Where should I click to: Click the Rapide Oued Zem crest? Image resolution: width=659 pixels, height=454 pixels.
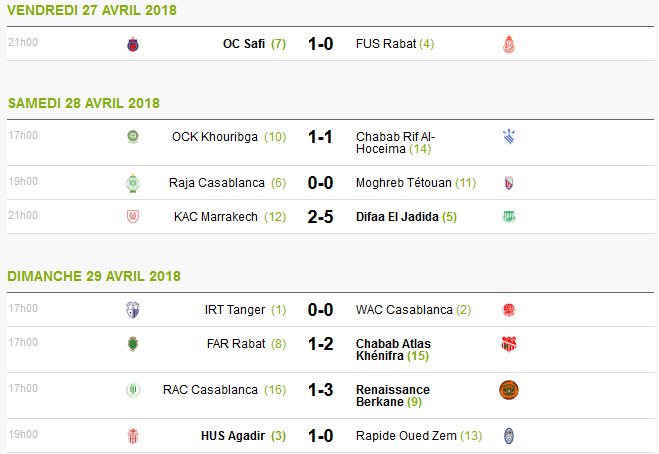pos(509,436)
